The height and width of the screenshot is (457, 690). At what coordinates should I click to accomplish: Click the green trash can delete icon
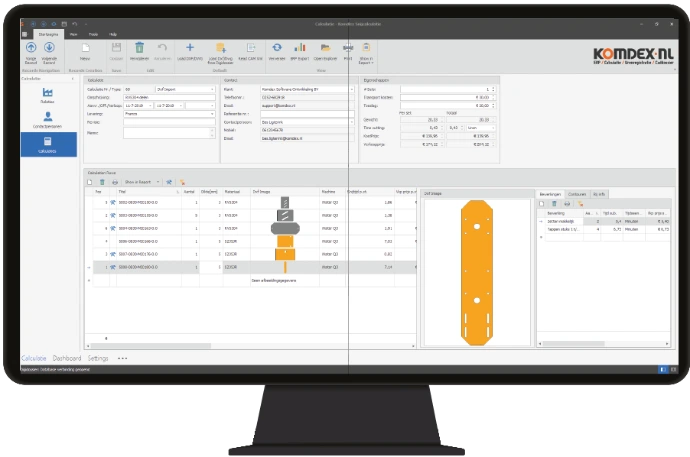coord(139,48)
